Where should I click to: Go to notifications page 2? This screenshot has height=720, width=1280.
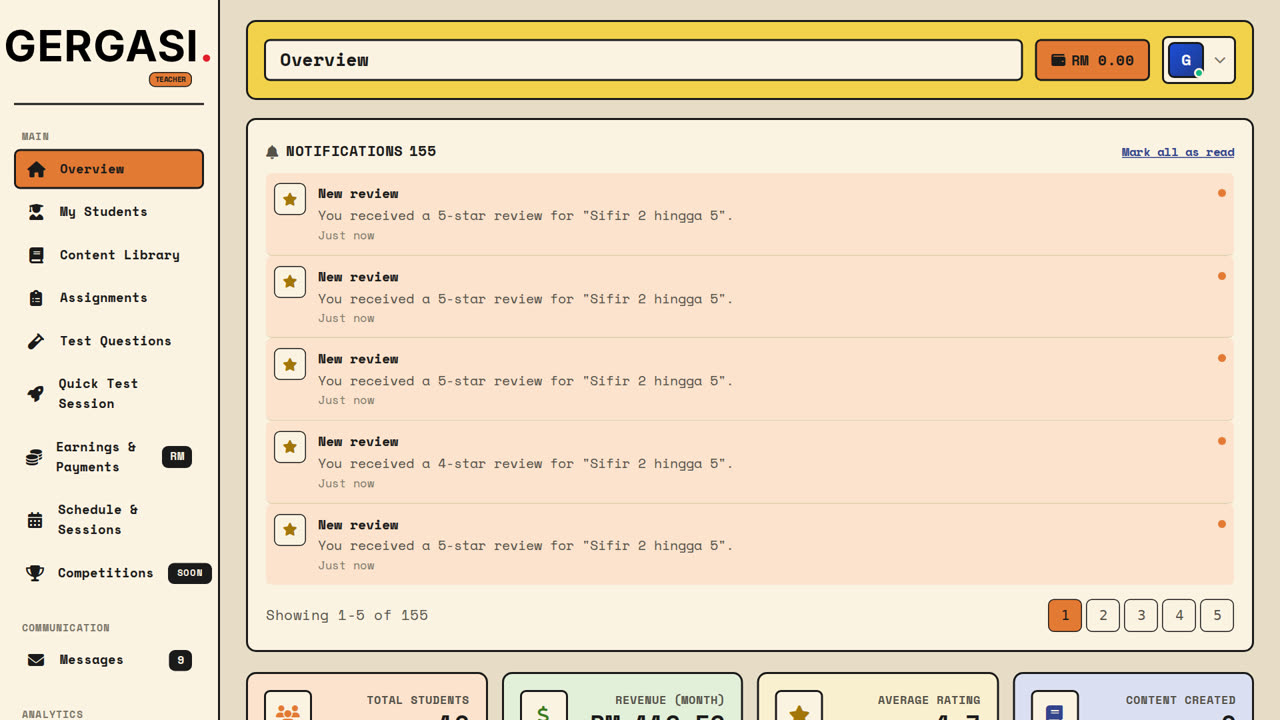coord(1103,615)
